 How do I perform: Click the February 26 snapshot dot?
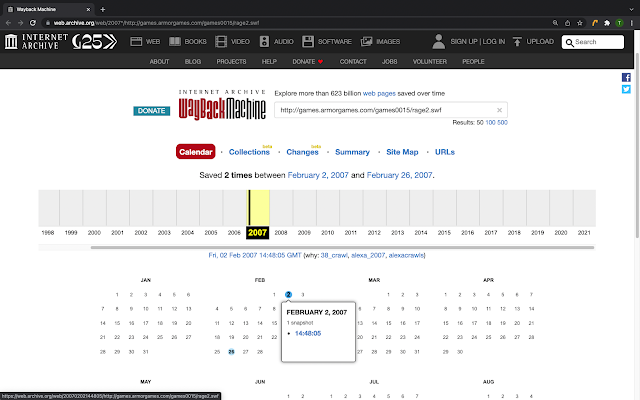[231, 352]
